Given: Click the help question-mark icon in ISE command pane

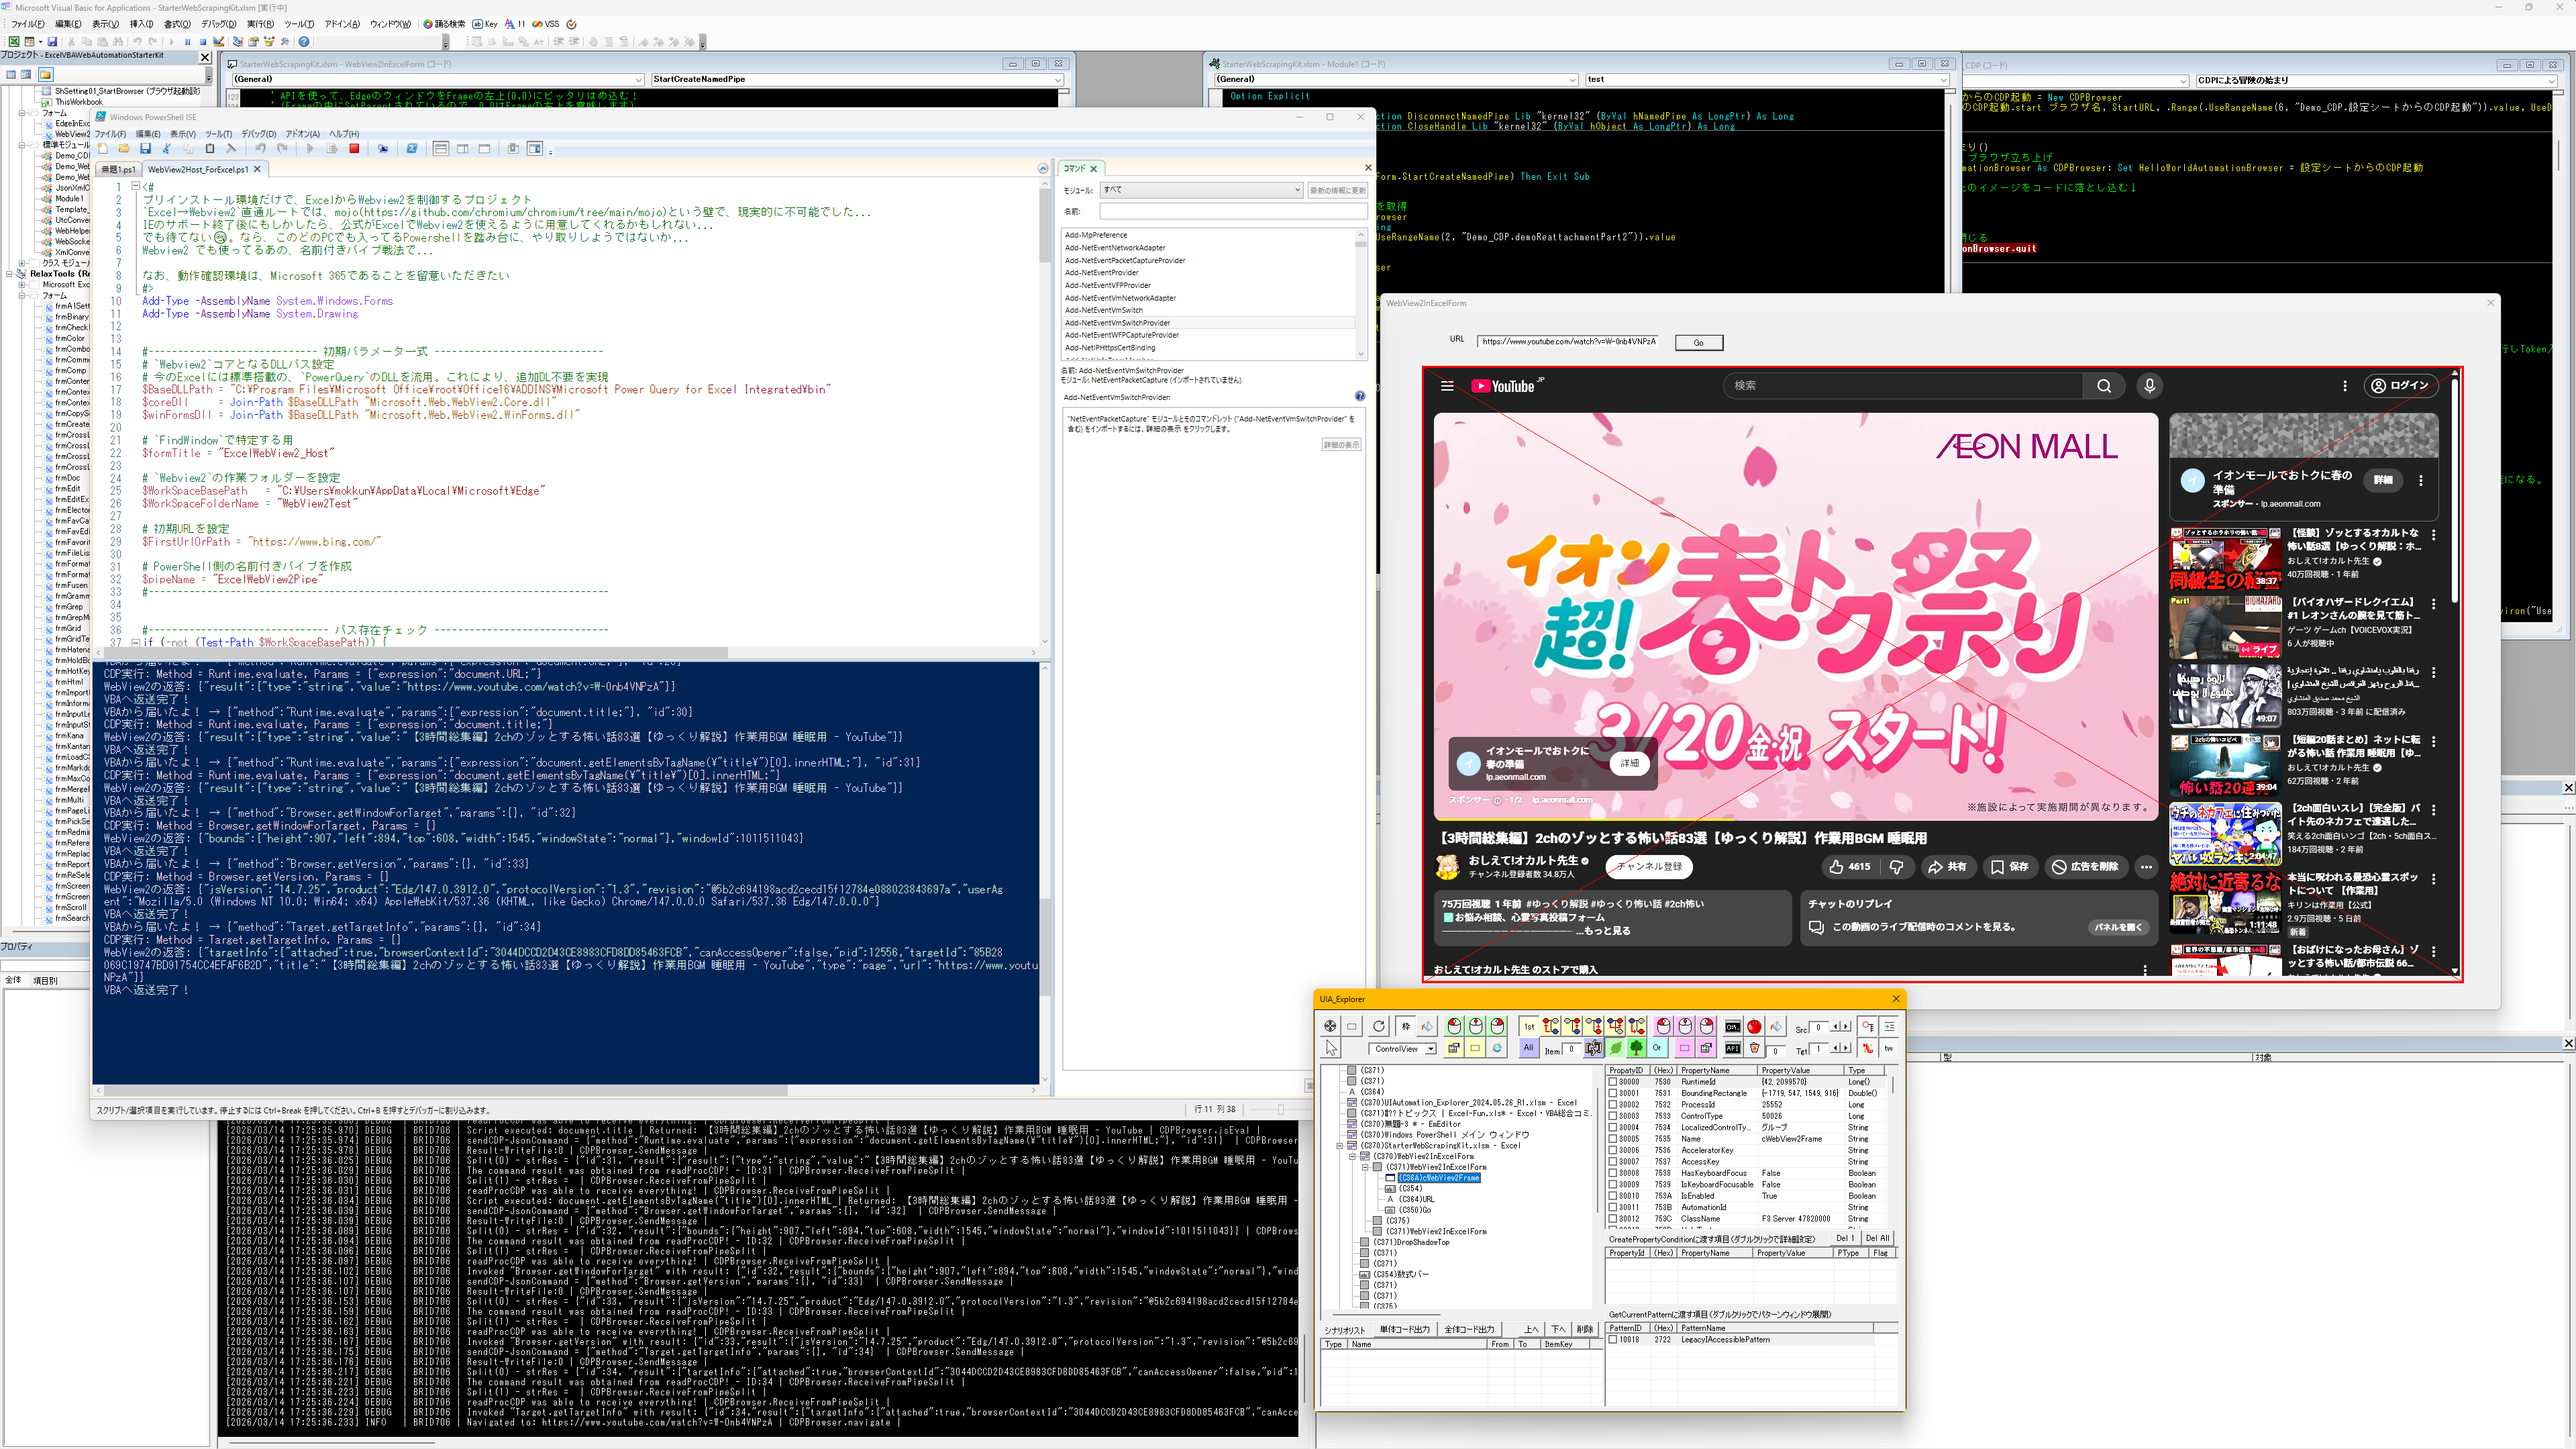Looking at the screenshot, I should [1359, 396].
